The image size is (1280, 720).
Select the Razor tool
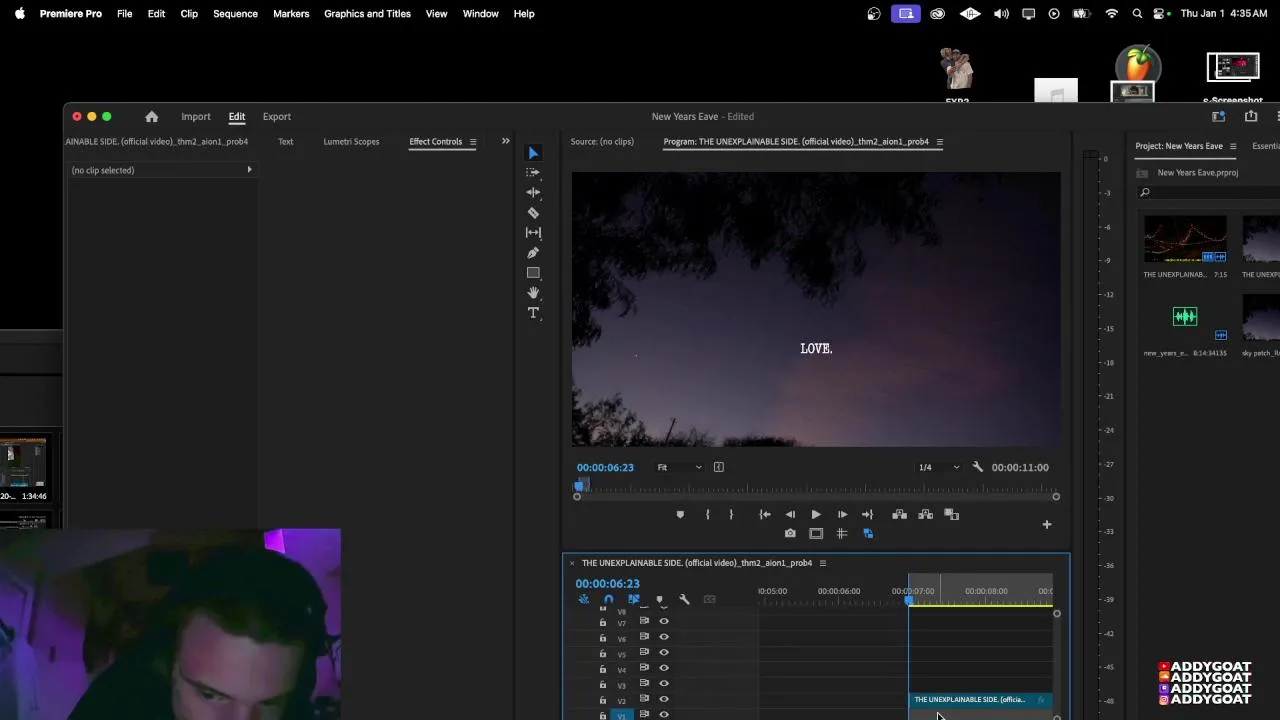click(533, 212)
